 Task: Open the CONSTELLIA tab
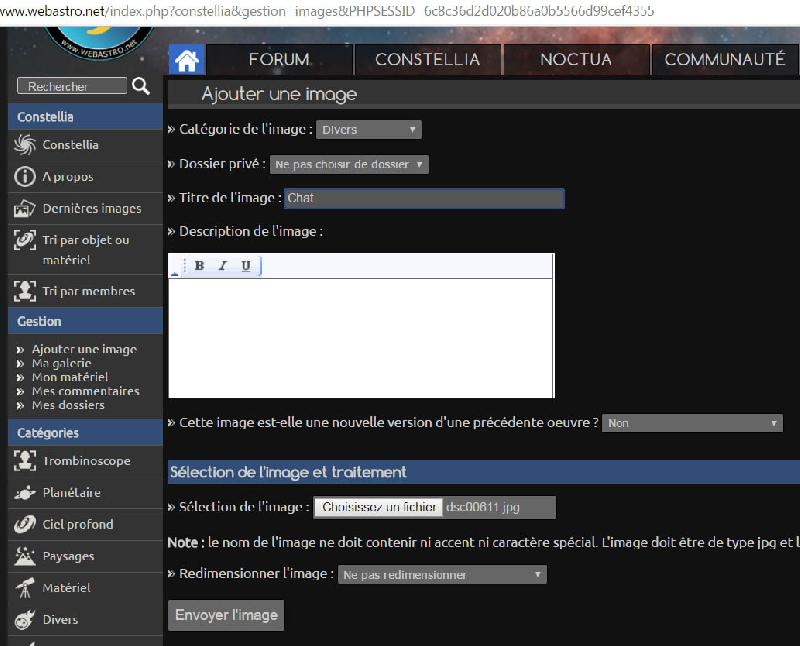428,60
